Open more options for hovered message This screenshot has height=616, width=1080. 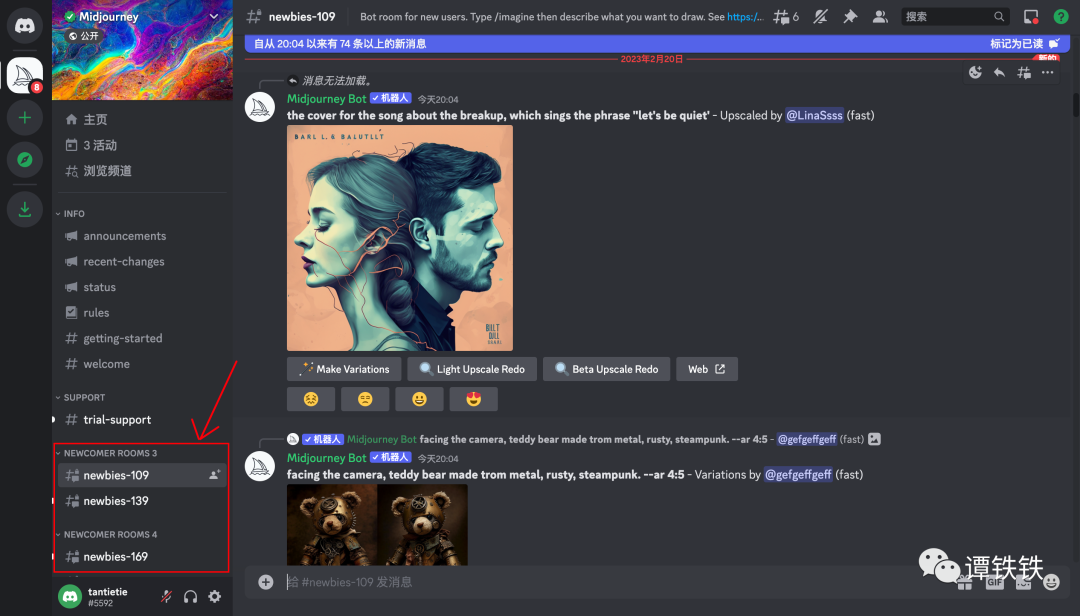pos(1048,72)
